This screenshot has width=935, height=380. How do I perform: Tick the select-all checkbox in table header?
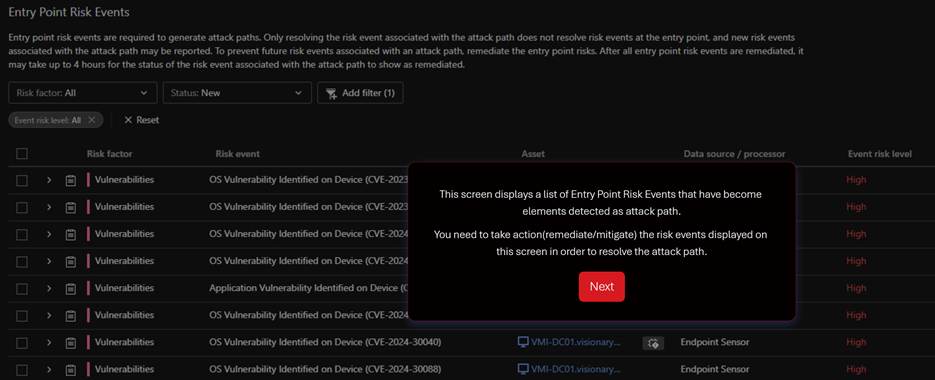coord(22,154)
